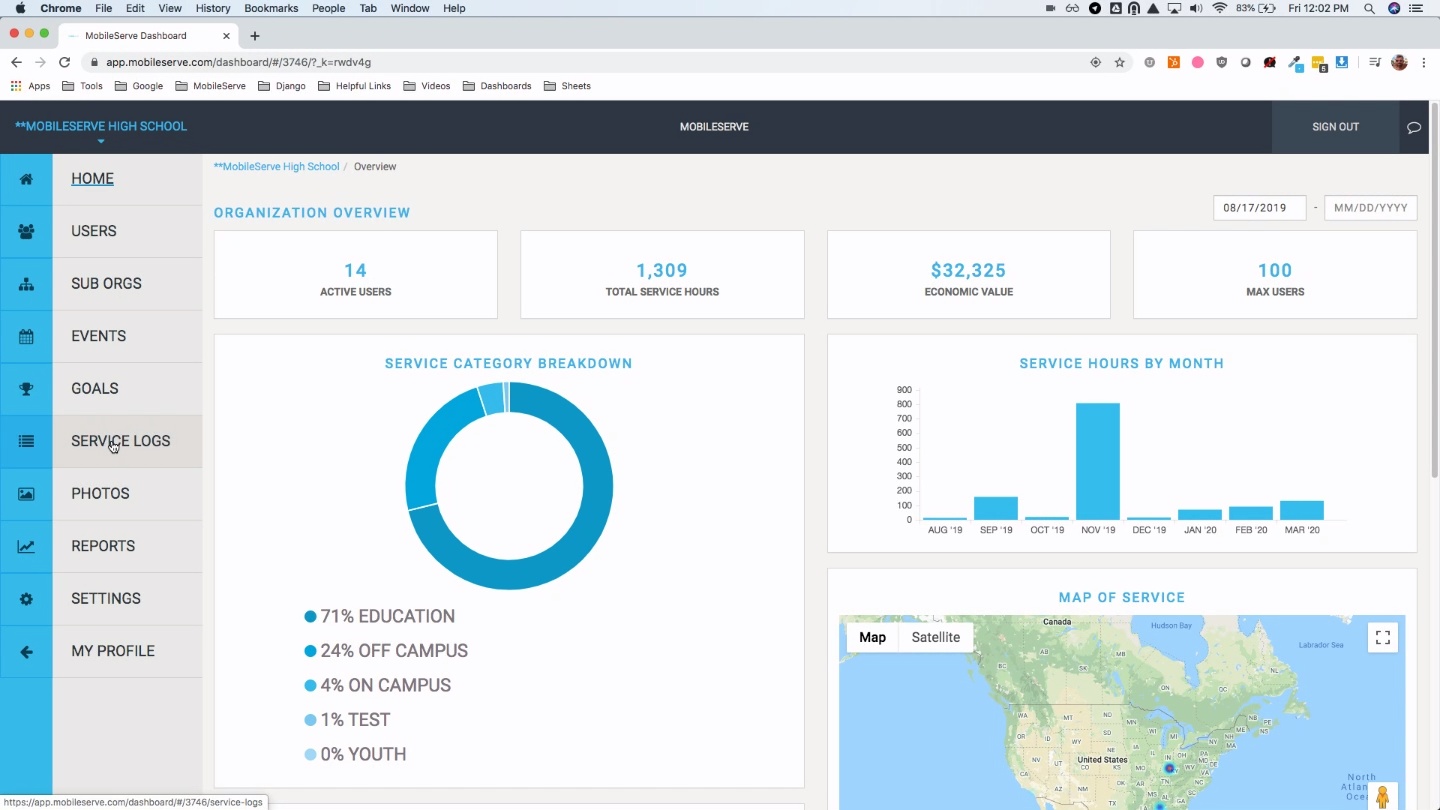Open Settings via the gear icon
The width and height of the screenshot is (1440, 810).
click(x=26, y=599)
